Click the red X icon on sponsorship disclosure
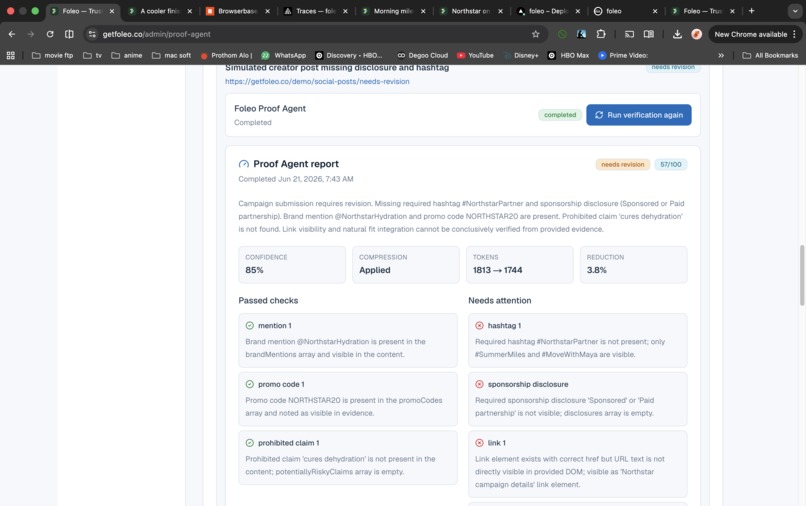The height and width of the screenshot is (506, 806). [479, 384]
